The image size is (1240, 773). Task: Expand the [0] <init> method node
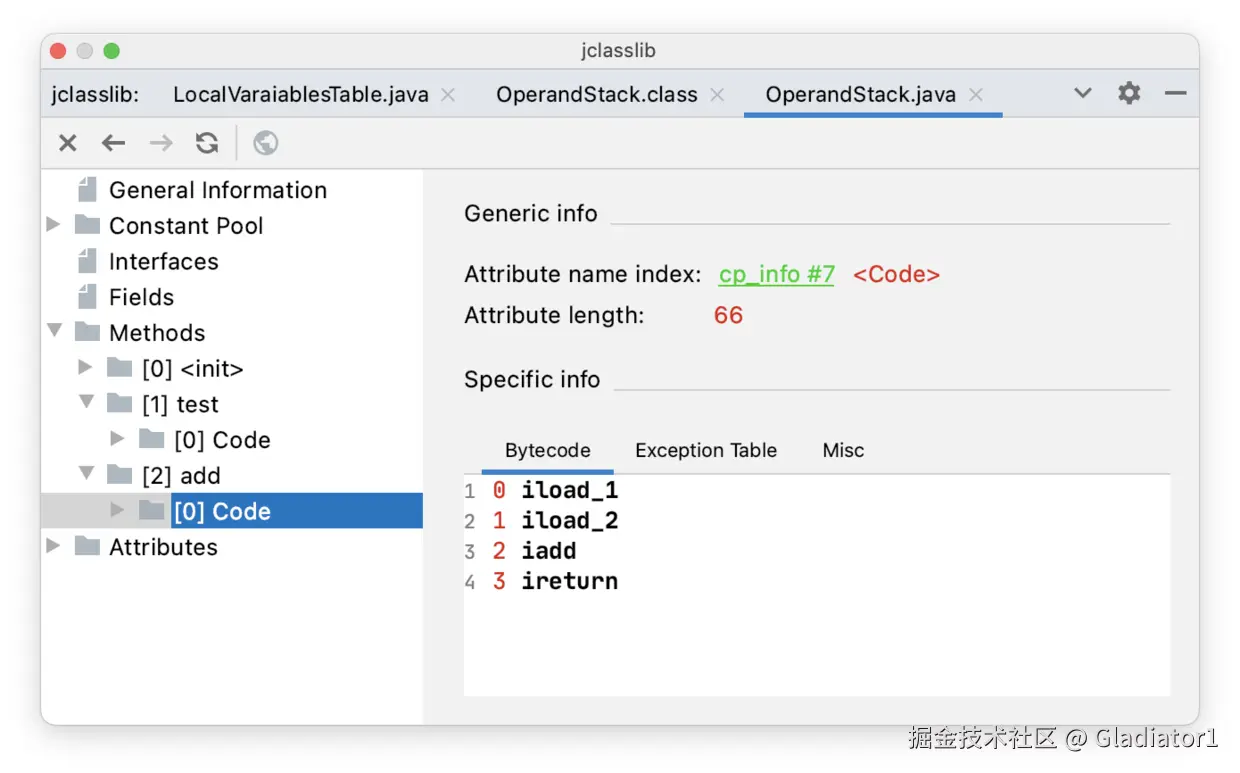pyautogui.click(x=86, y=368)
